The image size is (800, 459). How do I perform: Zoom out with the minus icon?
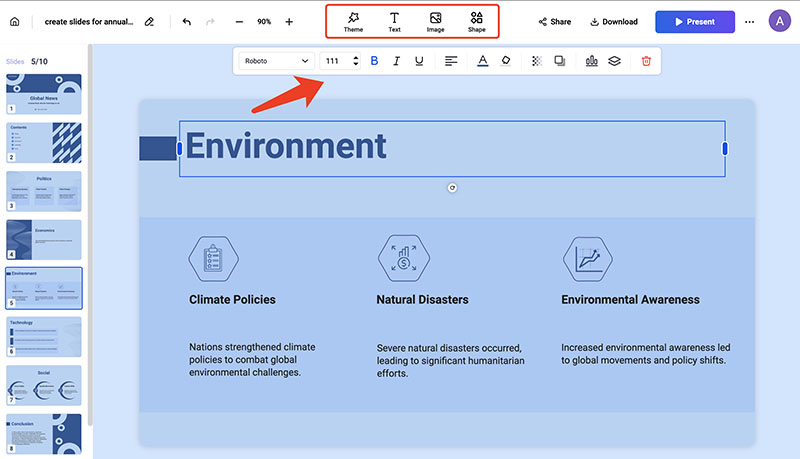[x=239, y=21]
